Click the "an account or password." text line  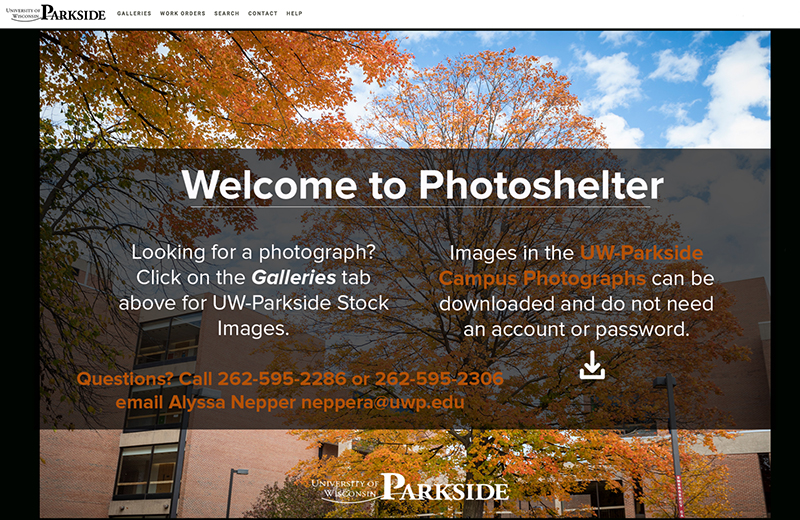(x=576, y=329)
